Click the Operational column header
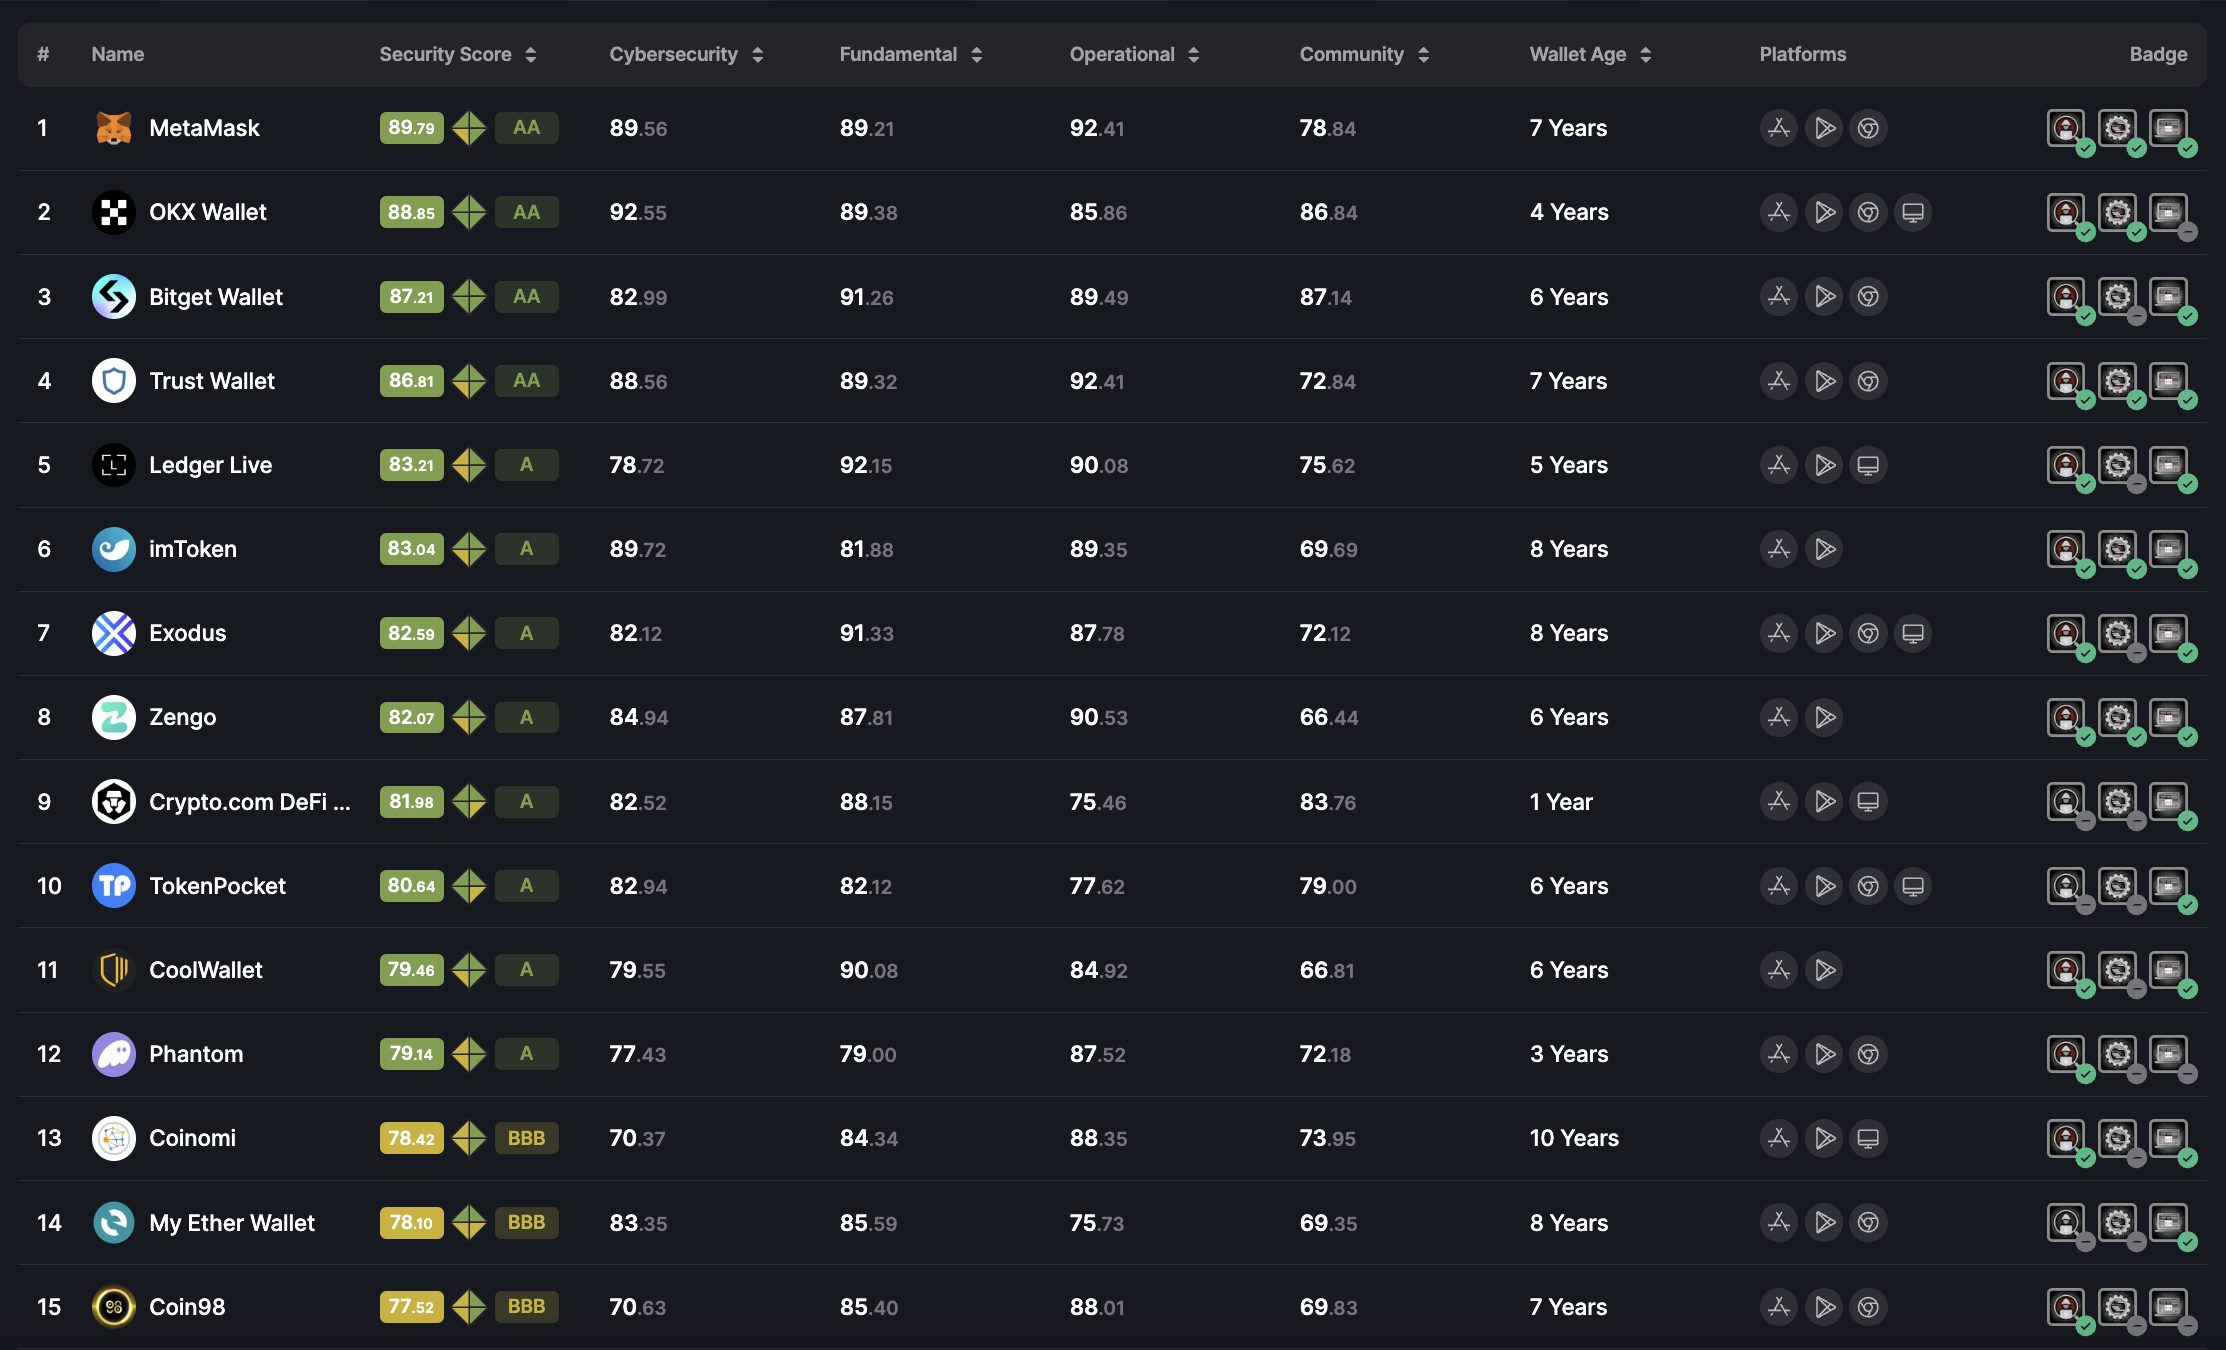This screenshot has height=1350, width=2226. click(x=1122, y=55)
